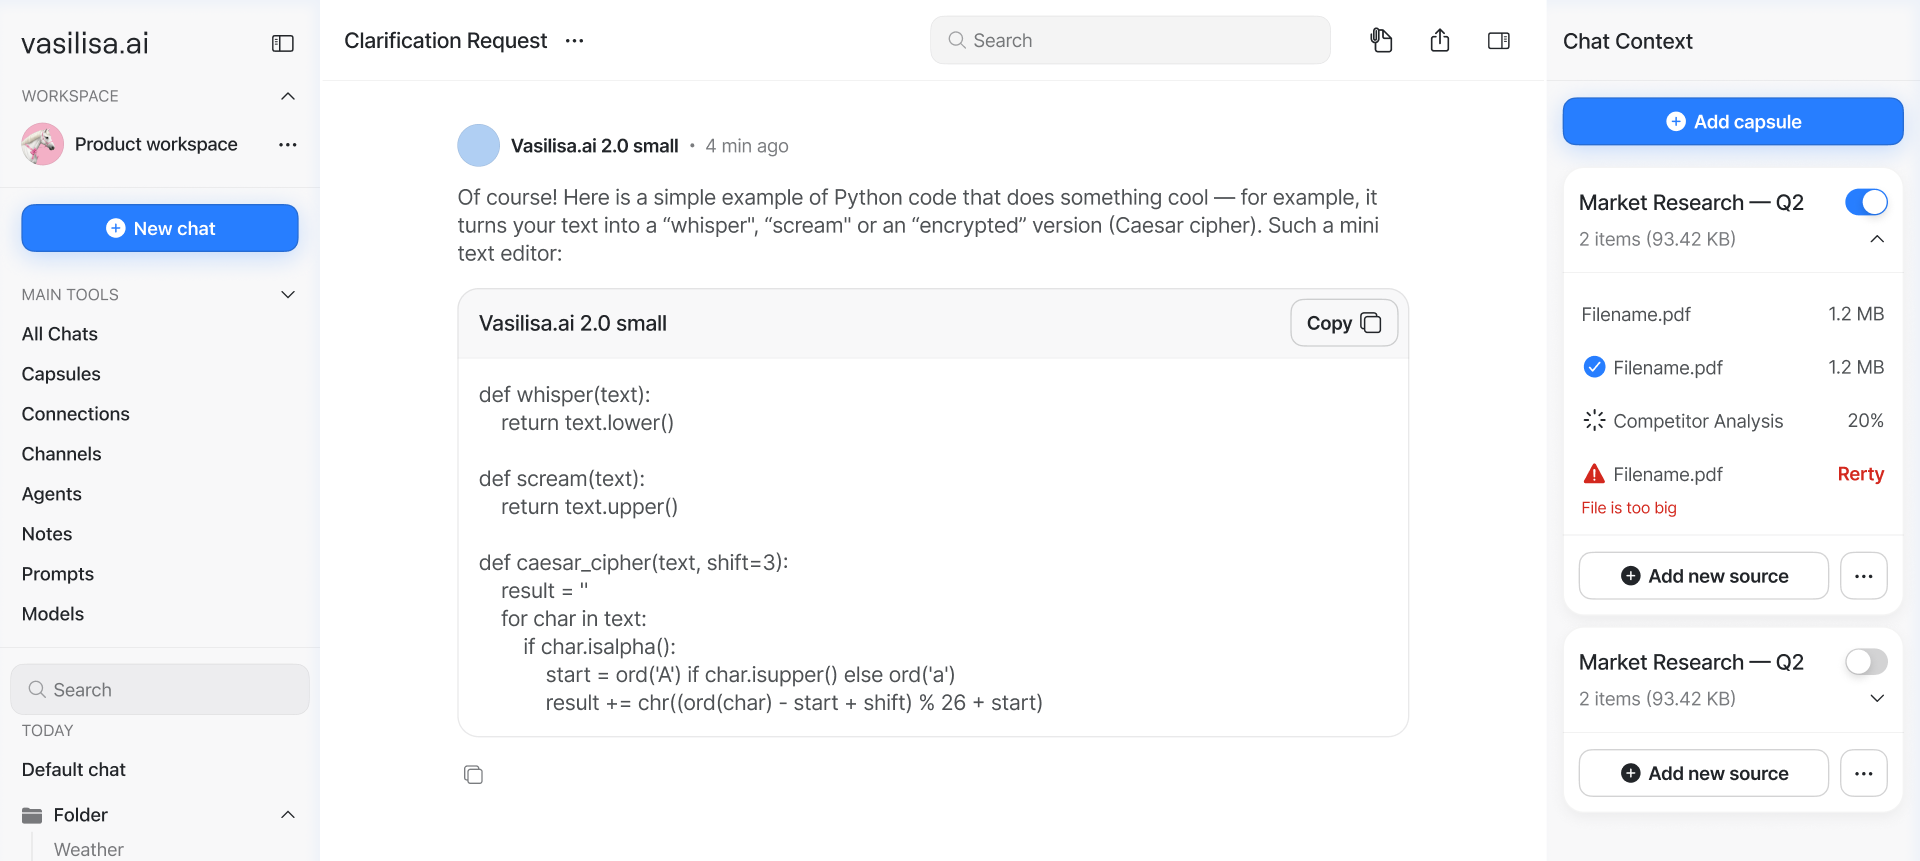Open more options beside first Add new source

tap(1863, 576)
